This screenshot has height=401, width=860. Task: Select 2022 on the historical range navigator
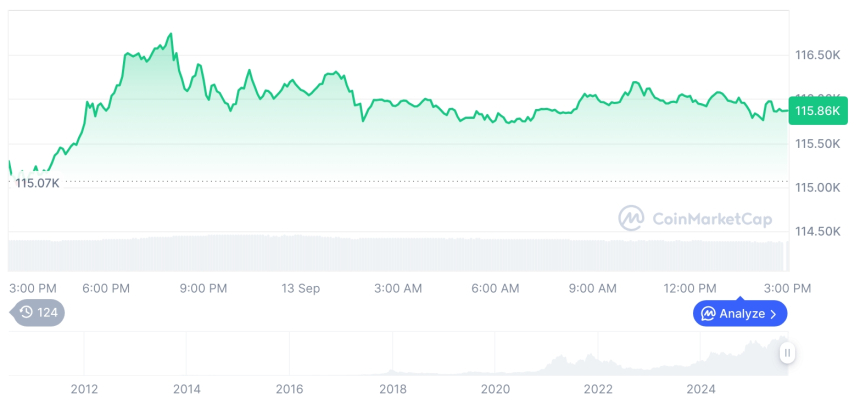coord(598,388)
